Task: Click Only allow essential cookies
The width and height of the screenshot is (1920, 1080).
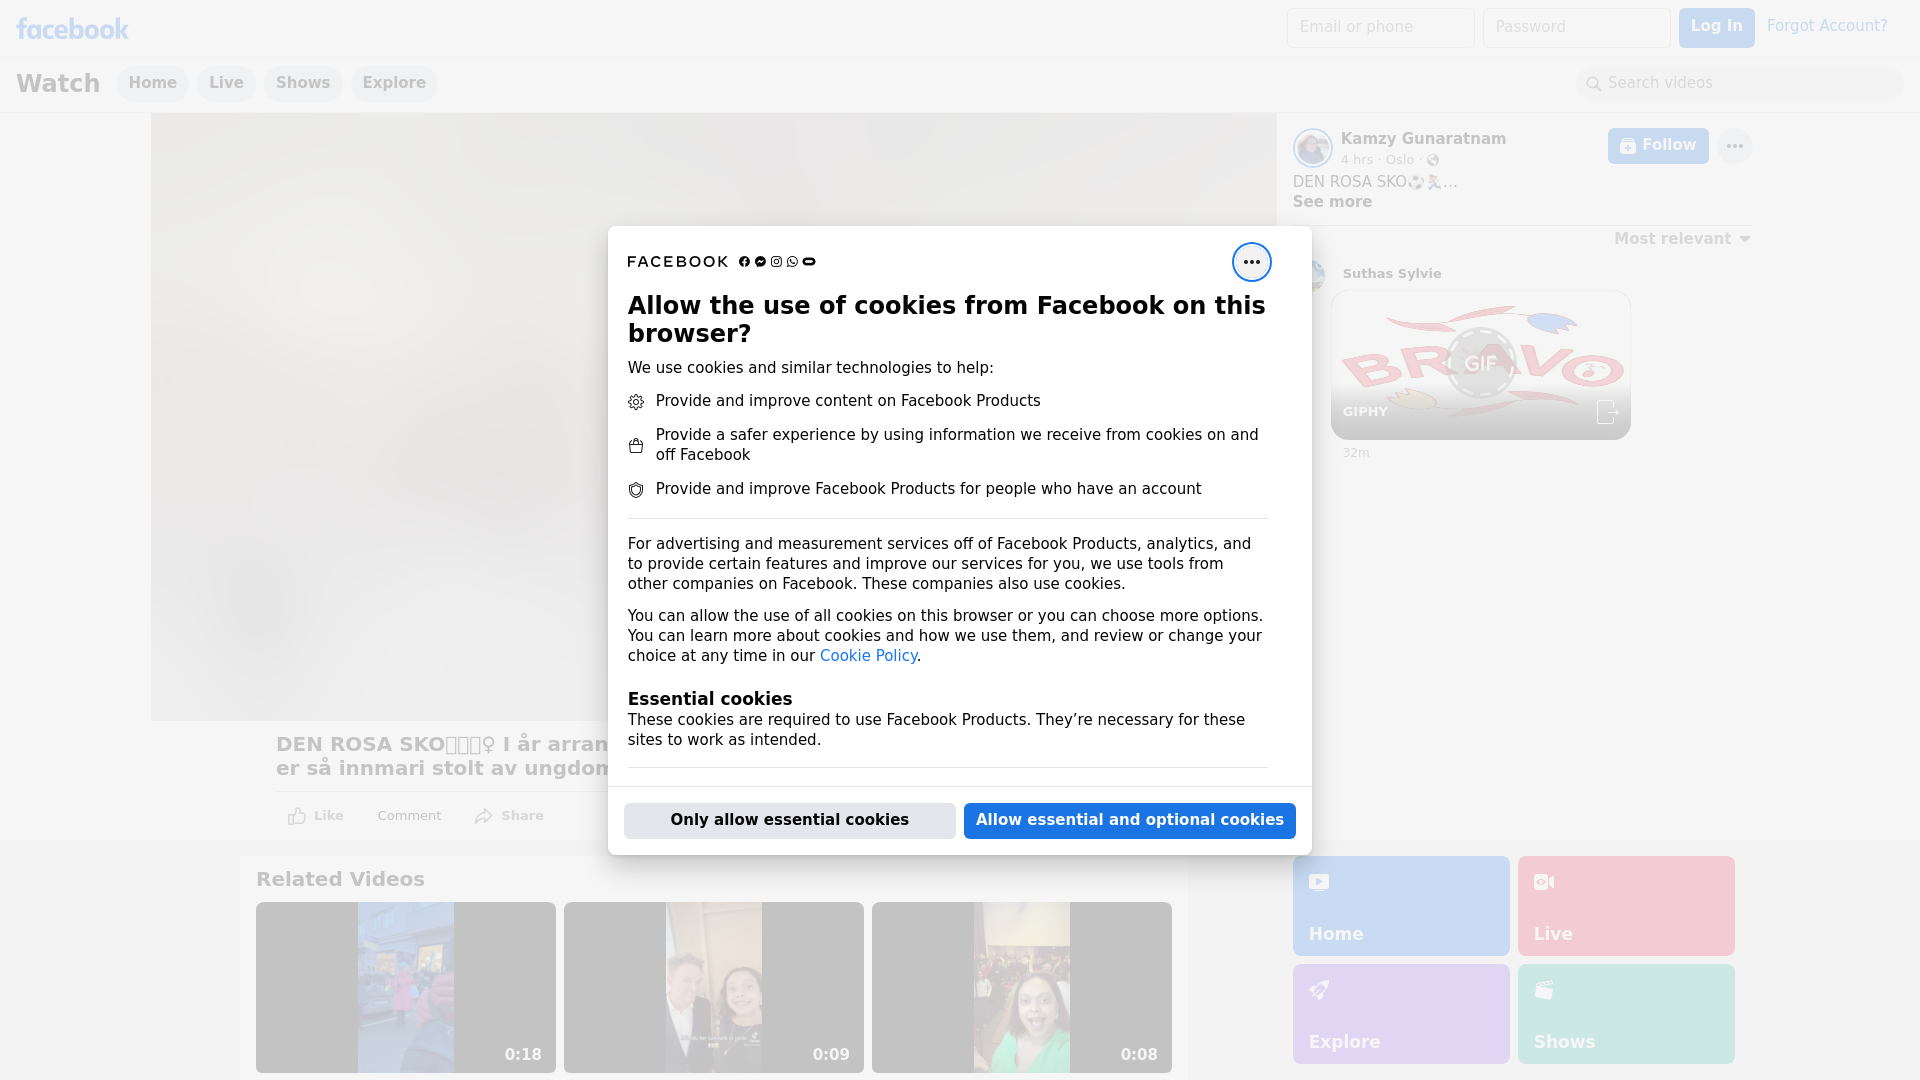Action: (x=789, y=821)
